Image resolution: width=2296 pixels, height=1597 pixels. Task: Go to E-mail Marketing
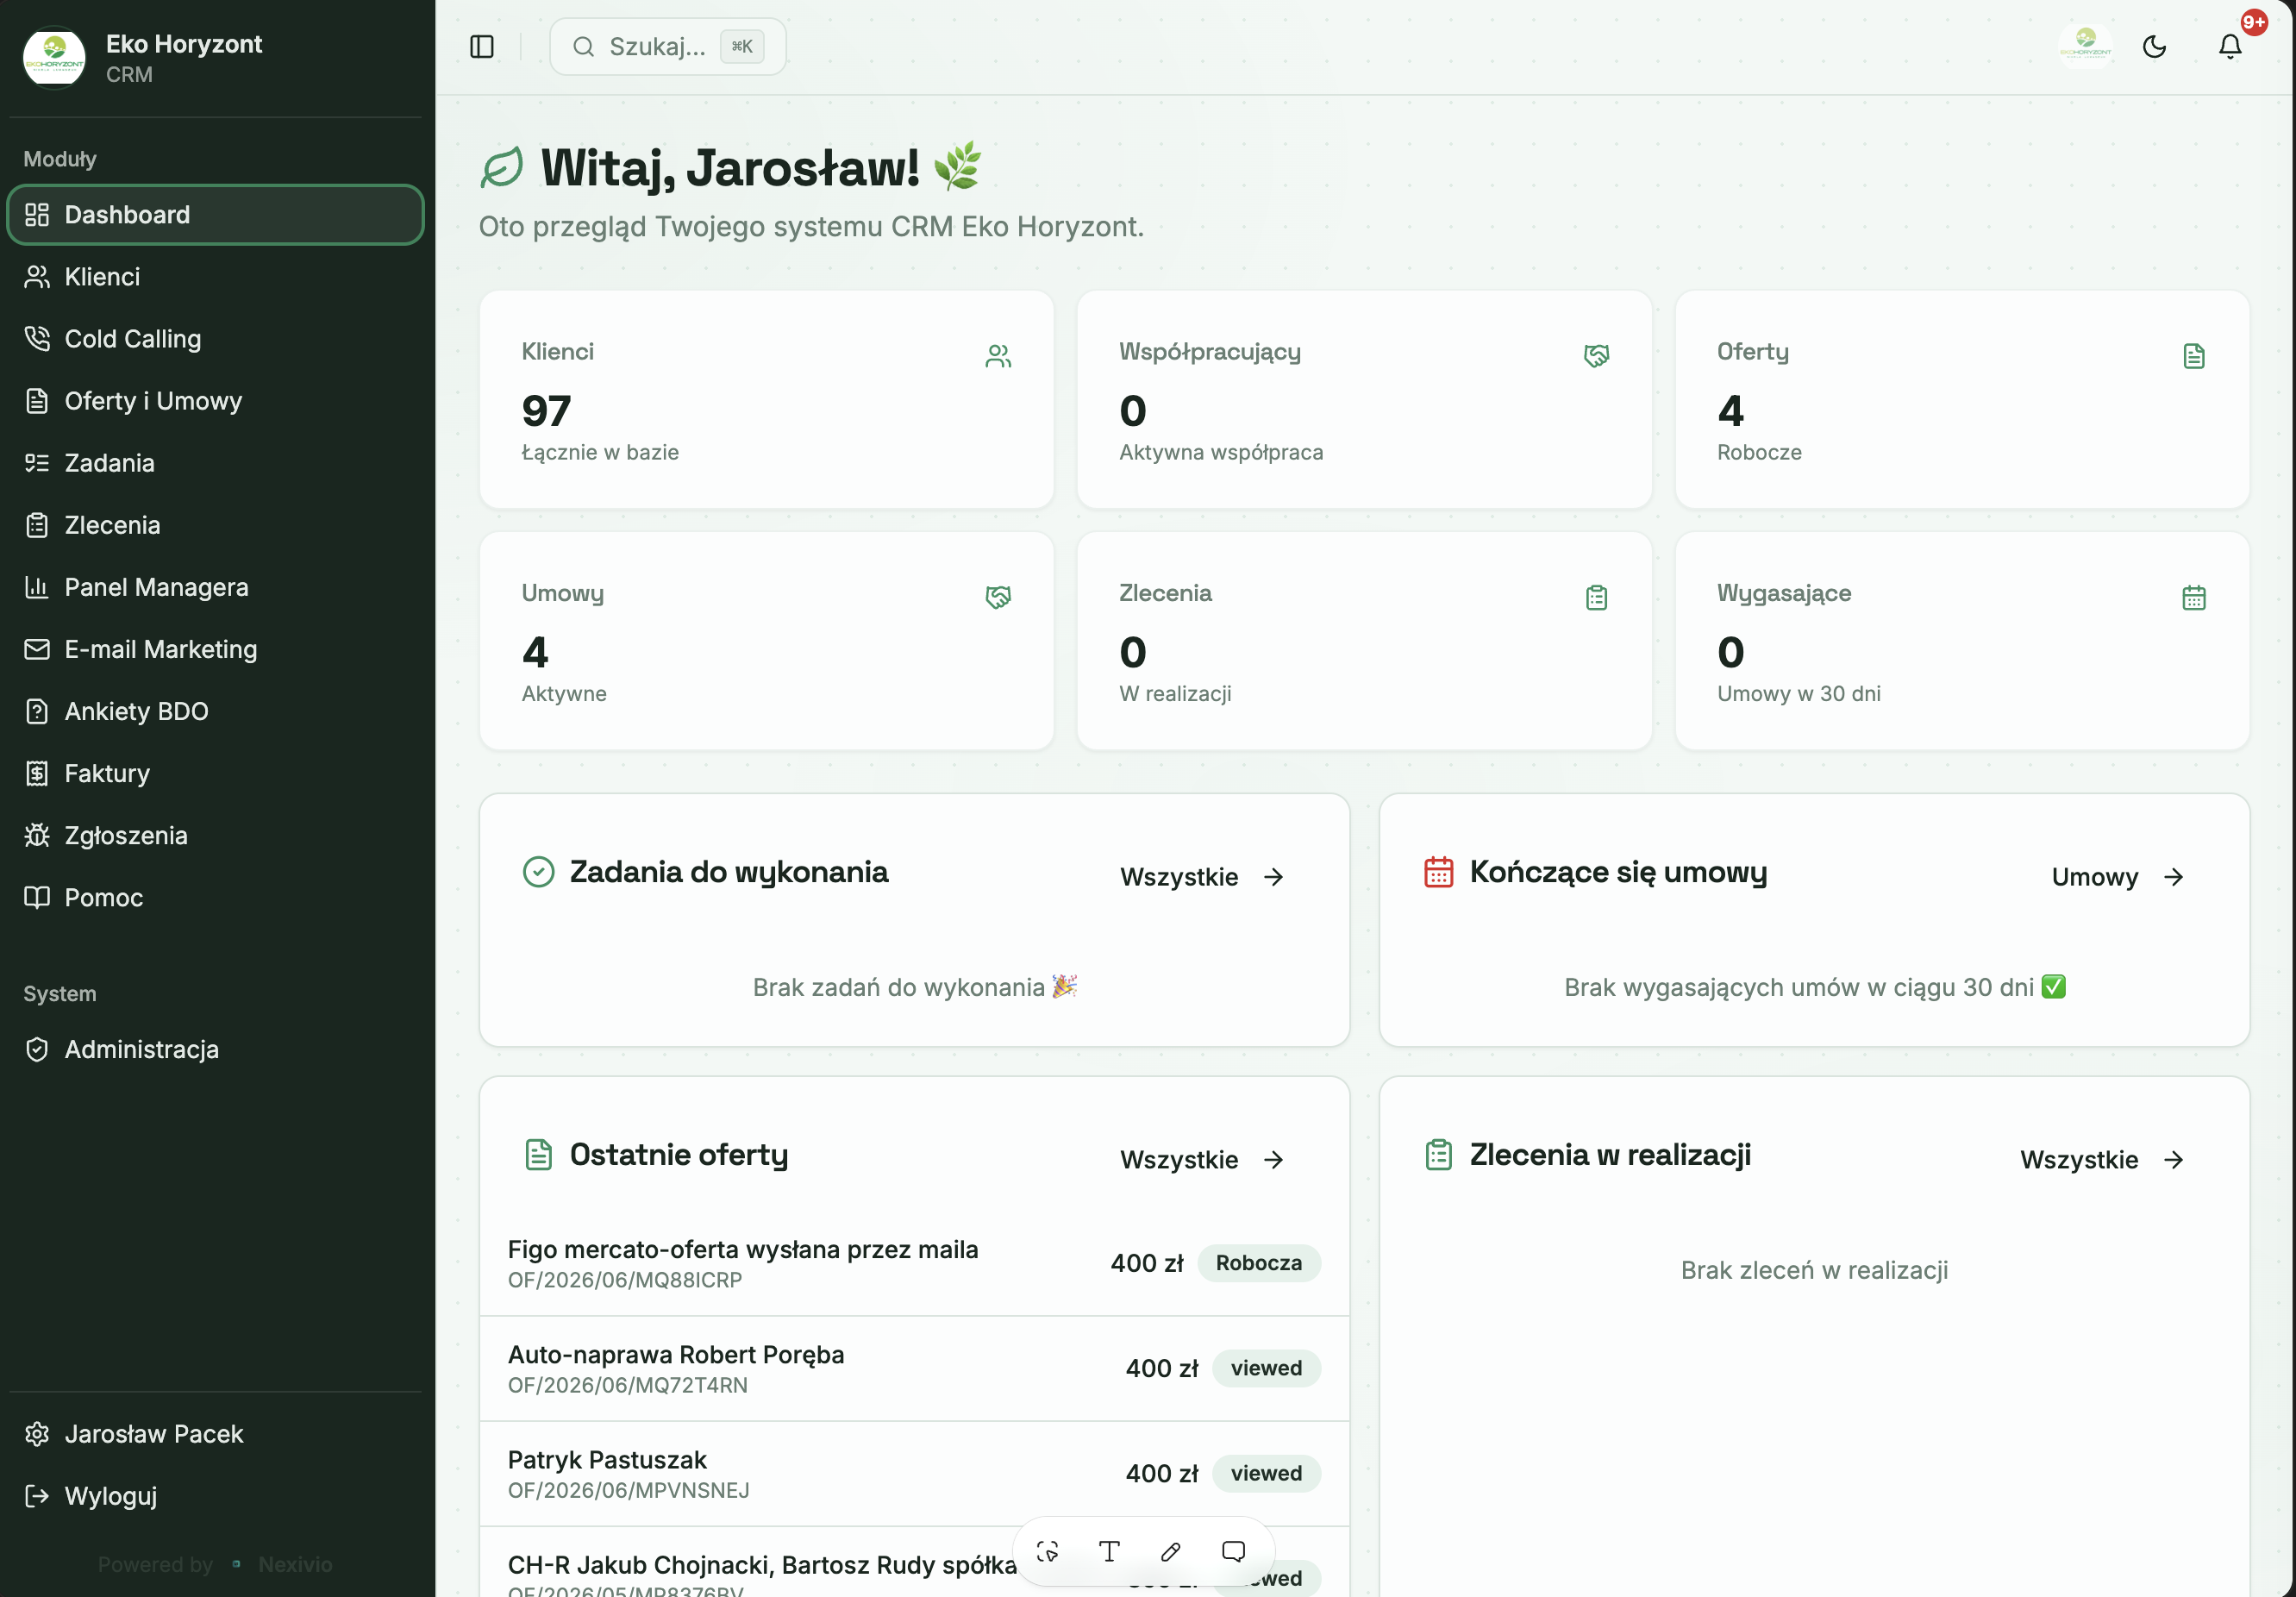pos(215,649)
